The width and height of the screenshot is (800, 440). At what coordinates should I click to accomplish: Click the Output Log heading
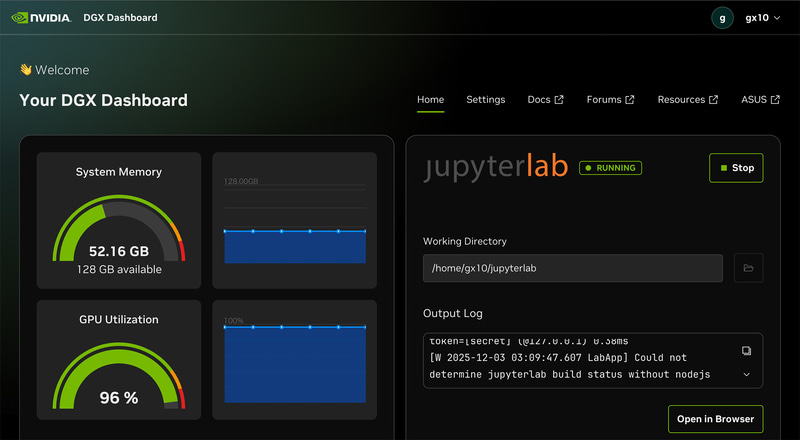pyautogui.click(x=453, y=313)
